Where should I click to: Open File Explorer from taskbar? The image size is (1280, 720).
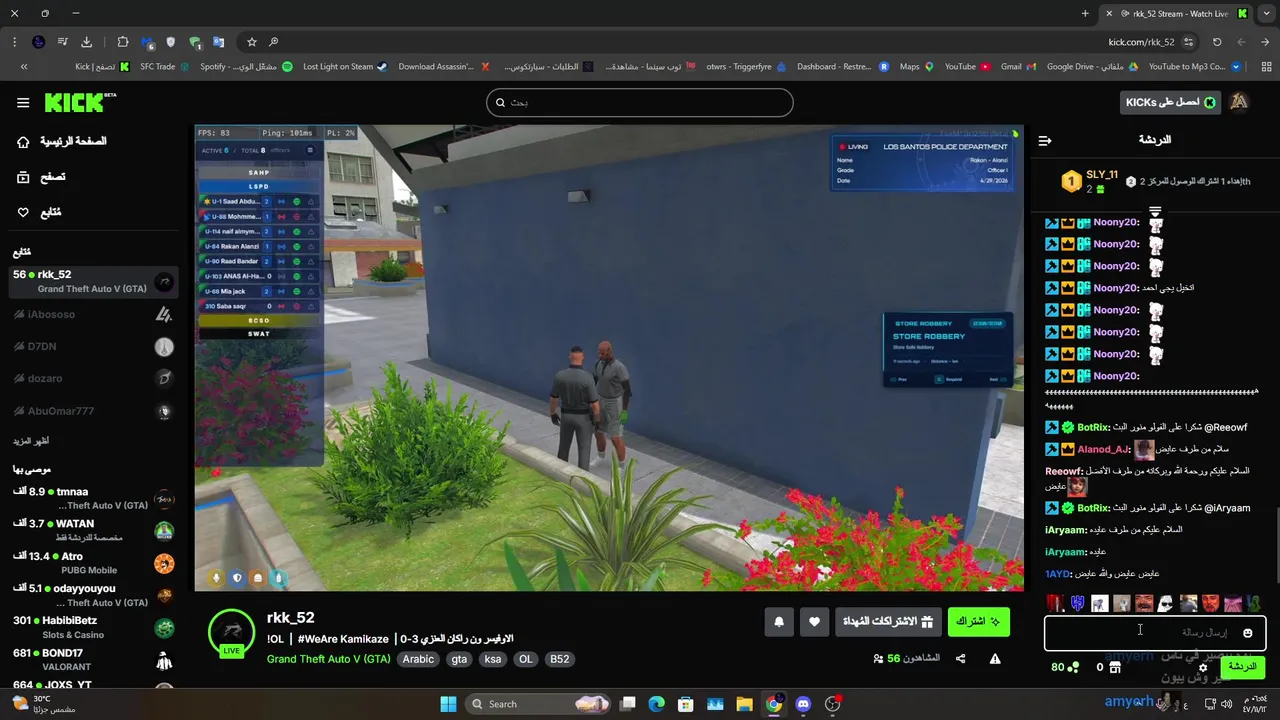[744, 704]
